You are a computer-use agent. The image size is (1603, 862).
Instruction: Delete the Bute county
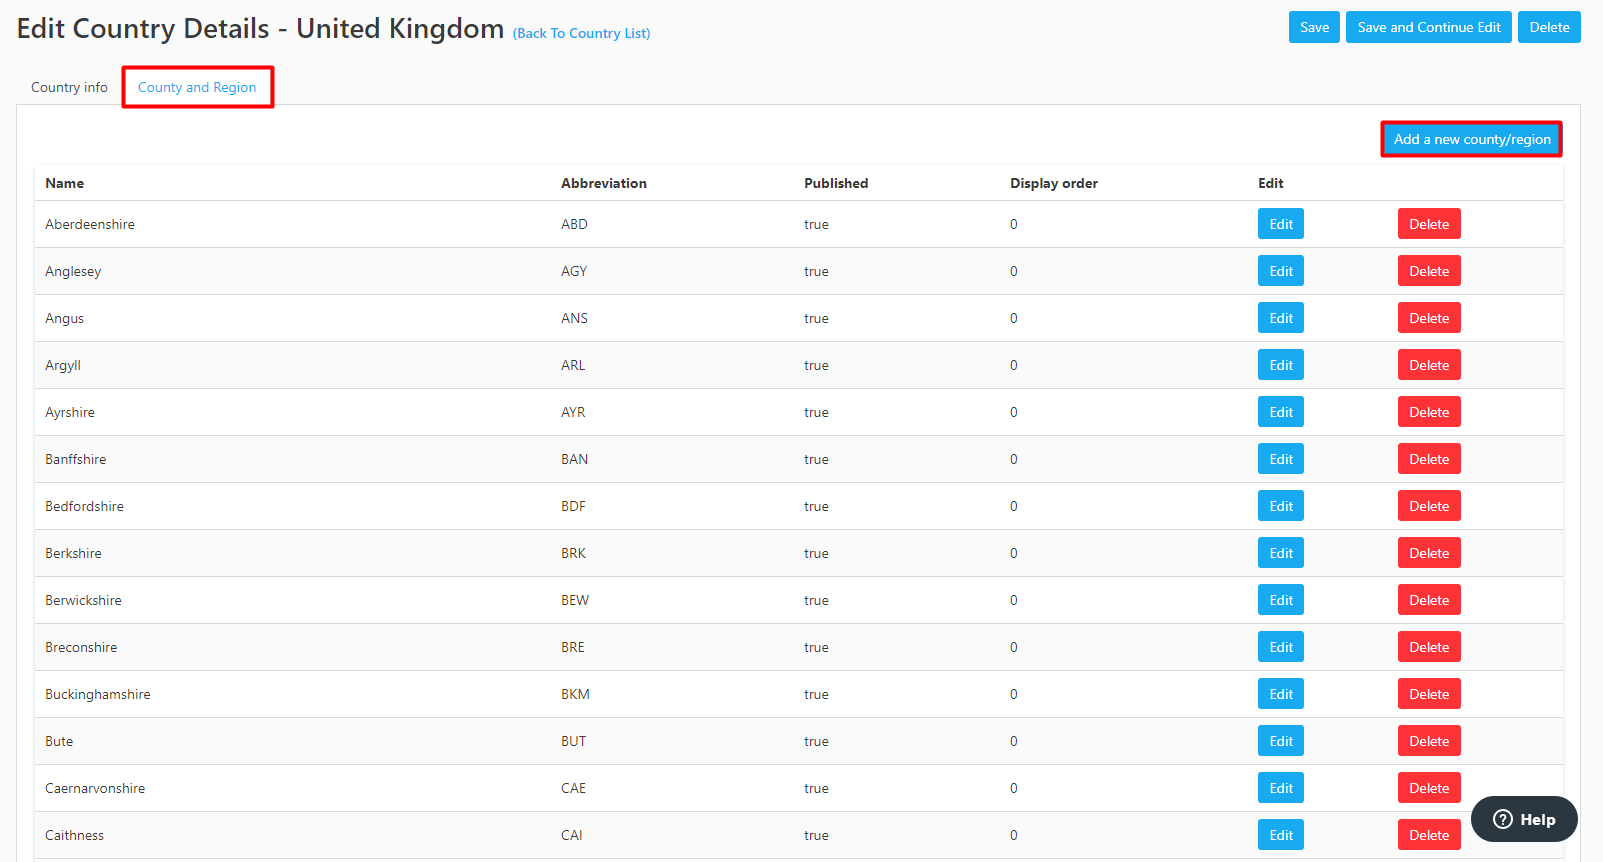coord(1428,741)
